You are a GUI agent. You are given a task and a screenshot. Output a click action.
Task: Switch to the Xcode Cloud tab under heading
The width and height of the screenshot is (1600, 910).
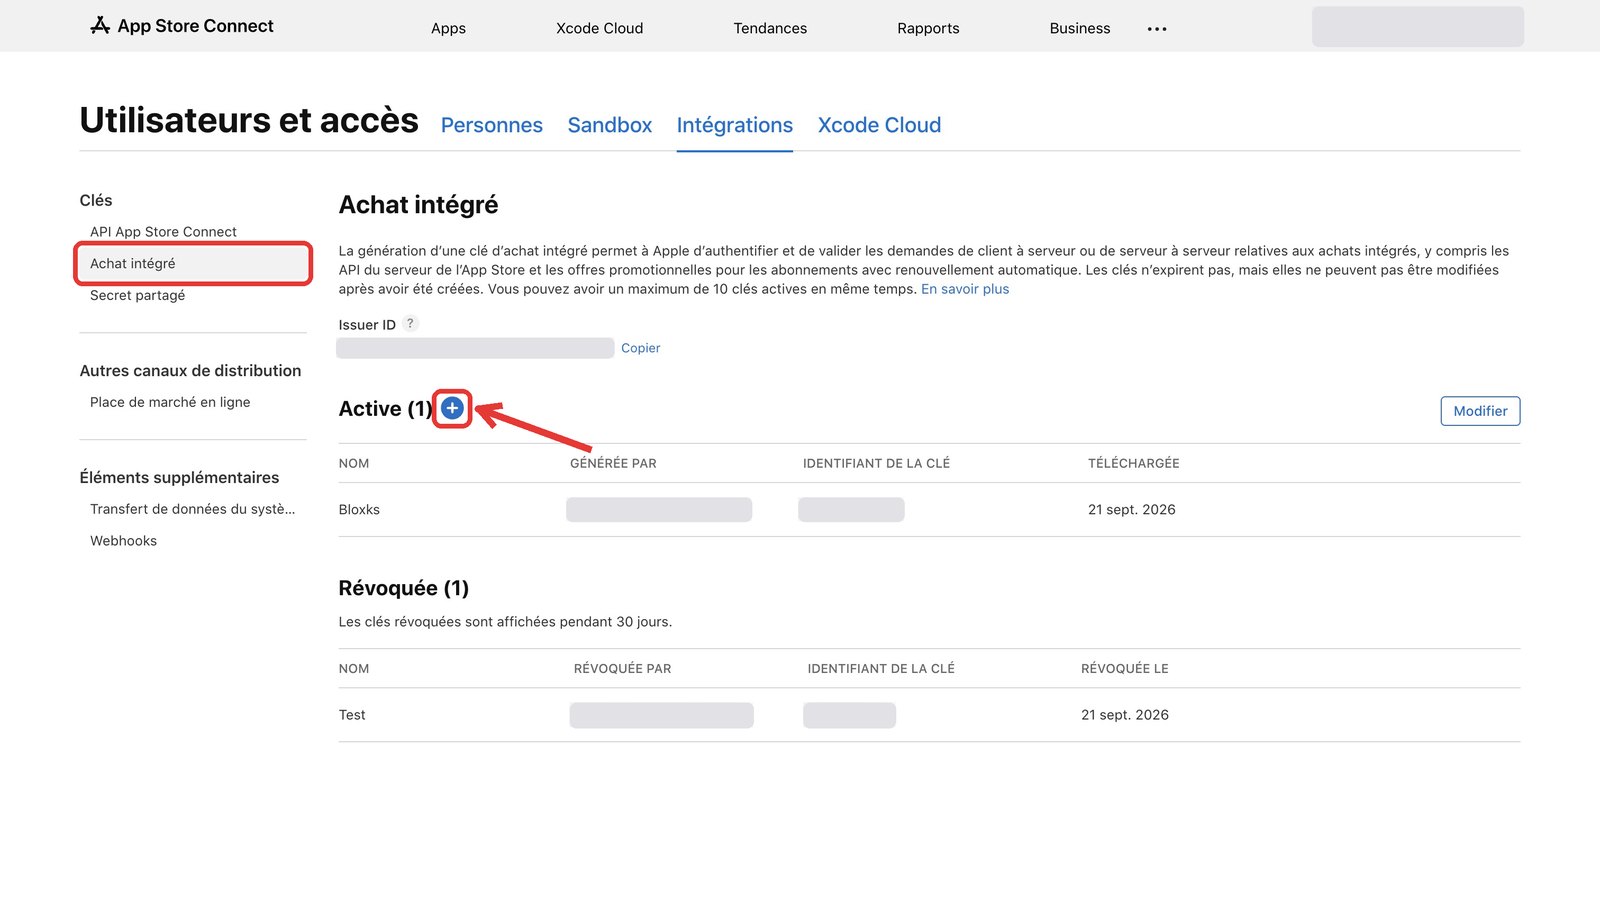(x=879, y=125)
